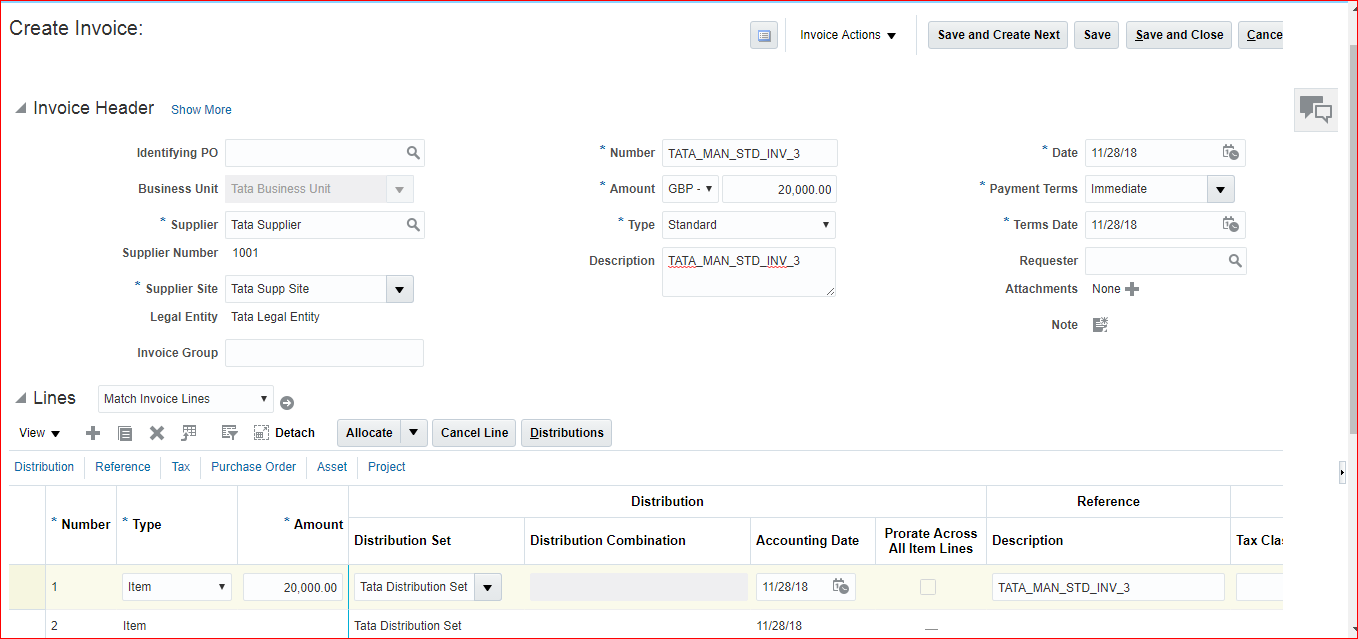Click the Save and Close button
Viewport: 1358px width, 639px height.
(x=1179, y=35)
